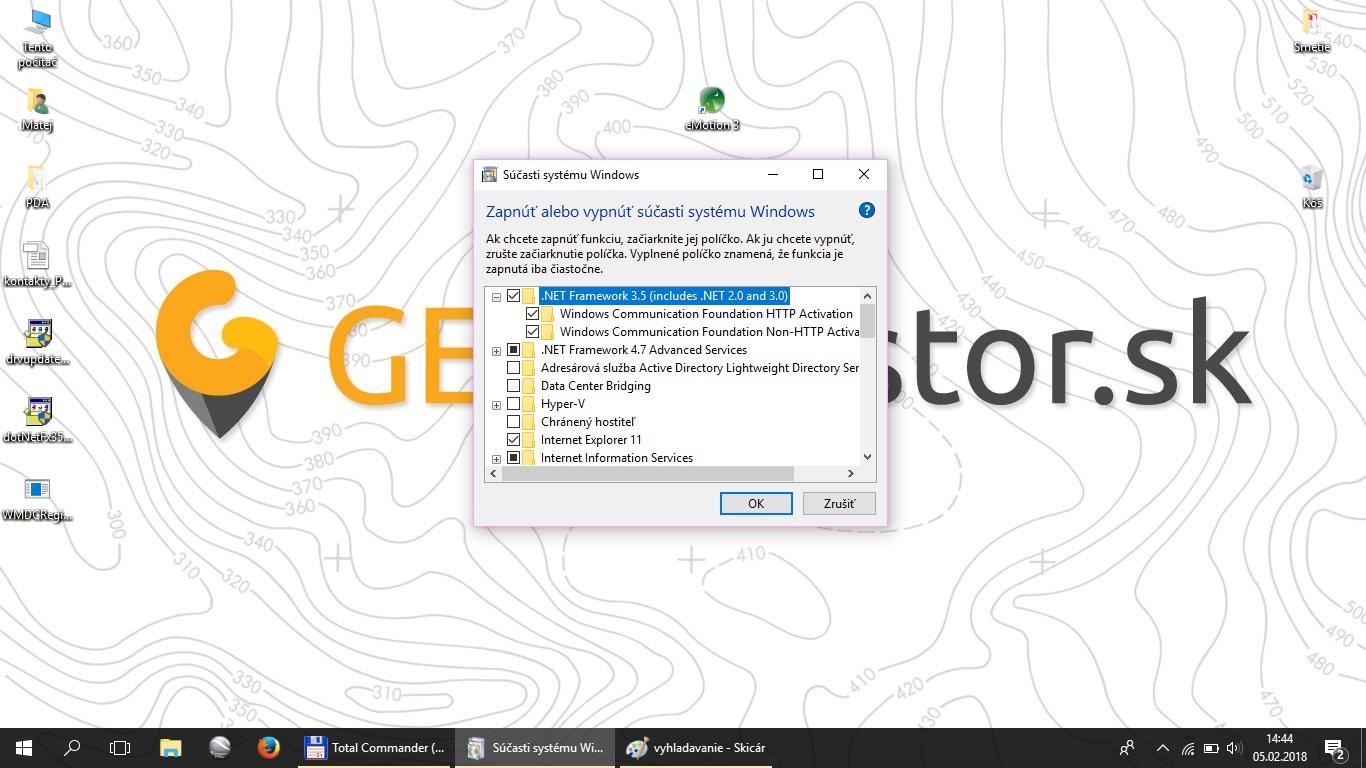Open the PDA folder on desktop
This screenshot has height=768, width=1366.
(x=37, y=186)
